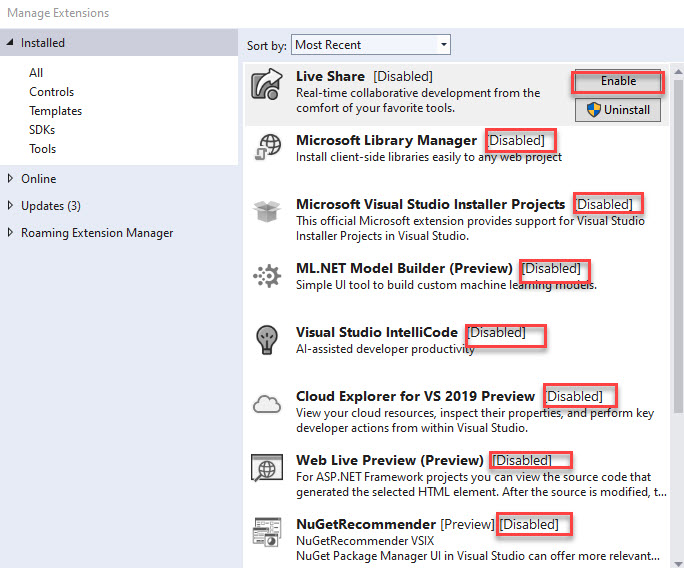Click the Web Live Preview icon
684x568 pixels.
click(267, 467)
